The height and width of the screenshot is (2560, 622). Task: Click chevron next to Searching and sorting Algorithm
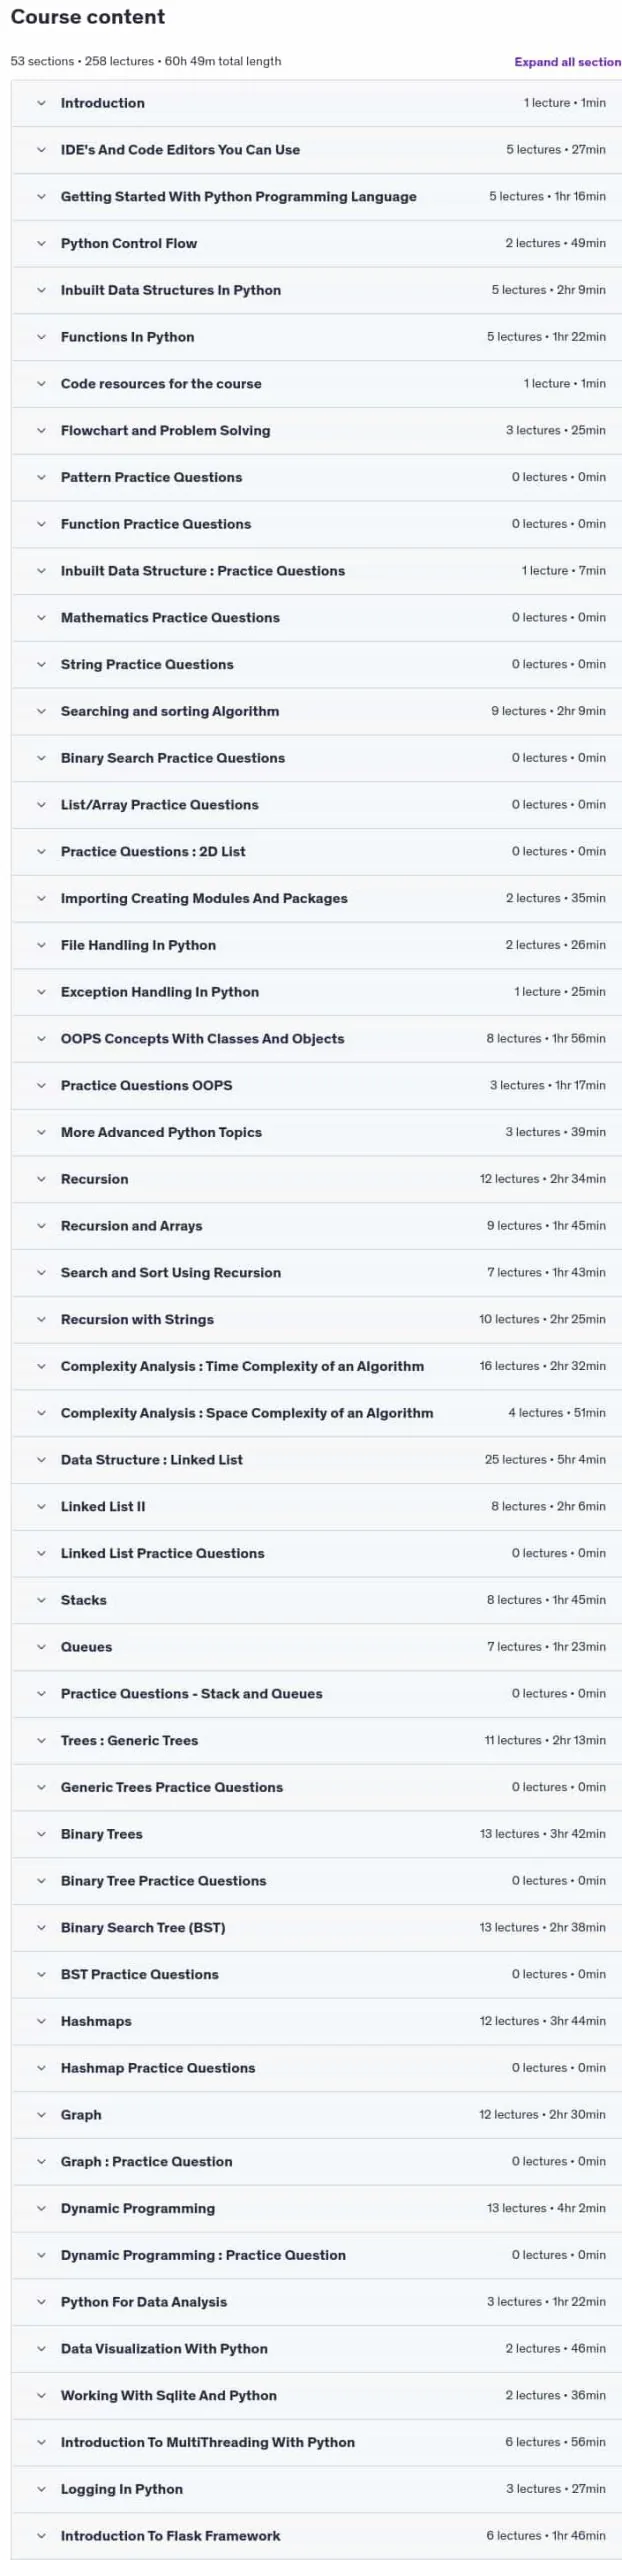[41, 711]
